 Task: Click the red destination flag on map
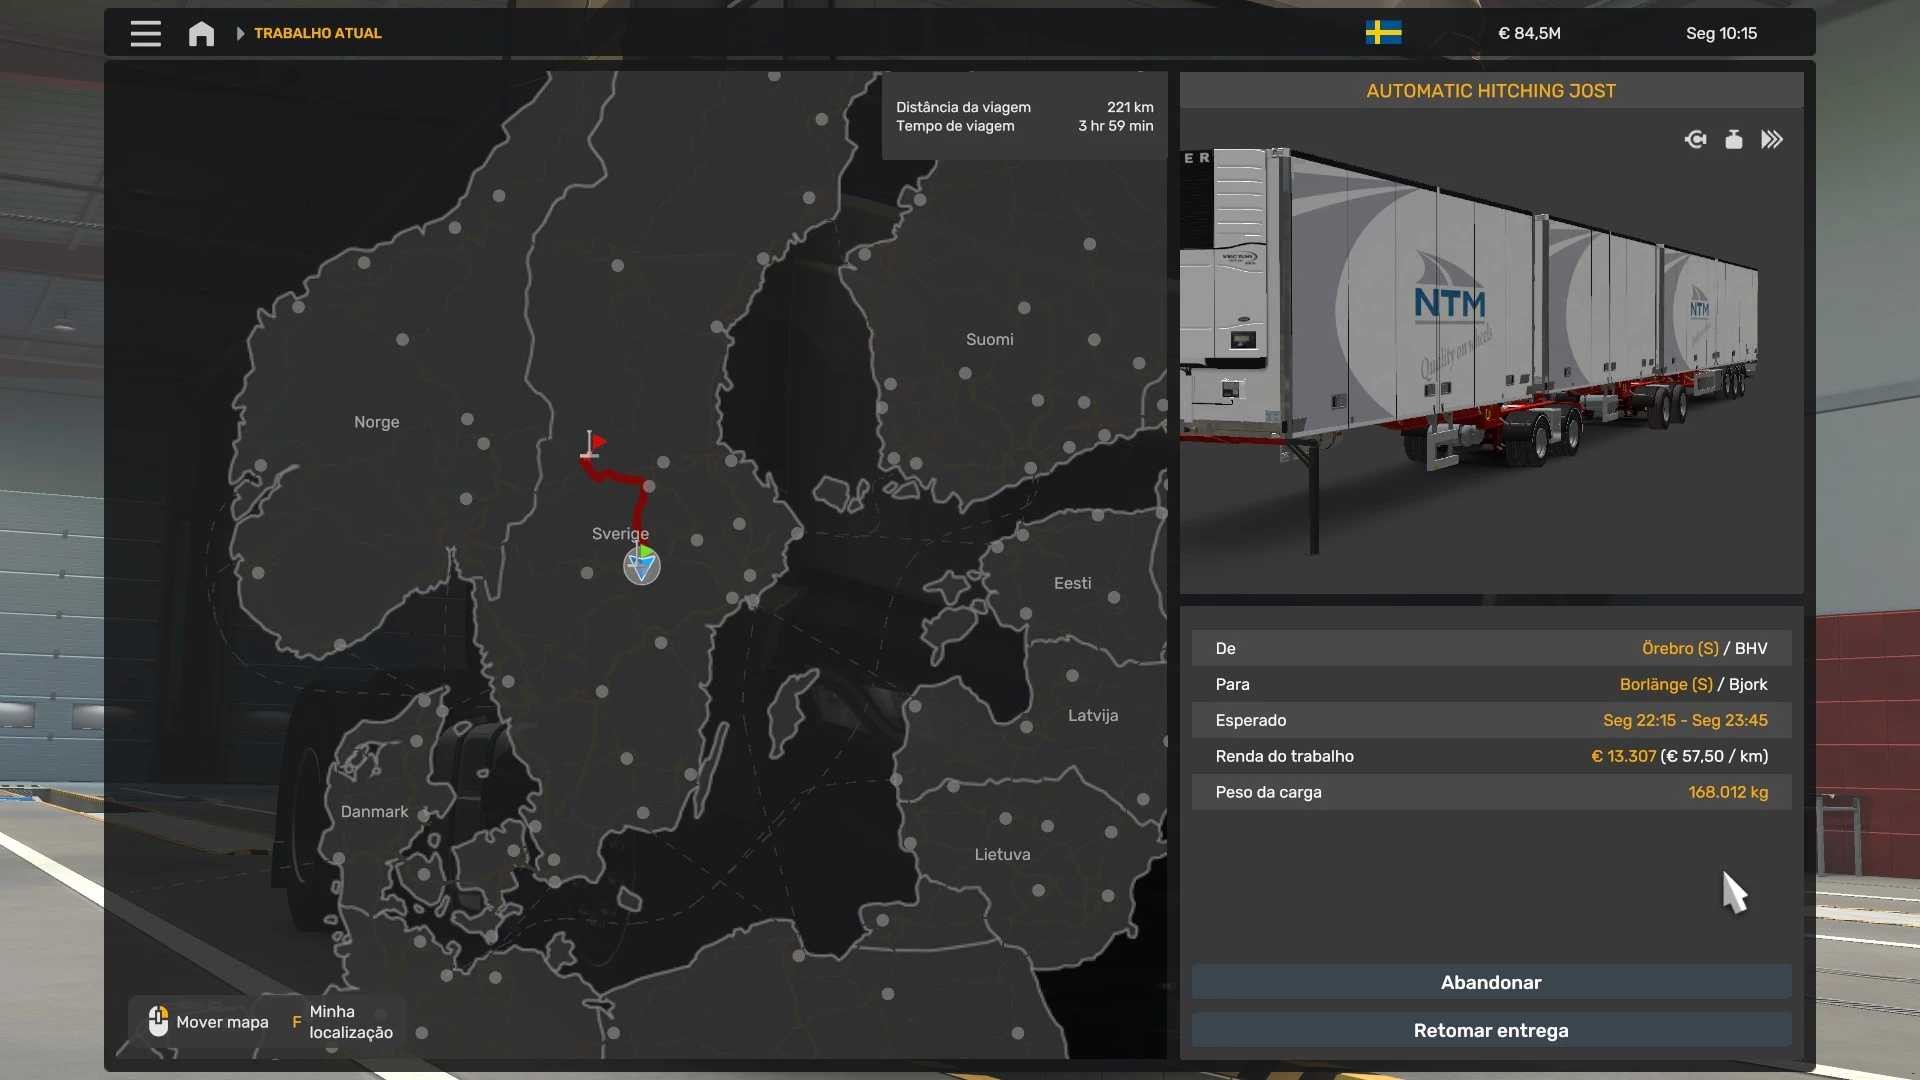592,444
